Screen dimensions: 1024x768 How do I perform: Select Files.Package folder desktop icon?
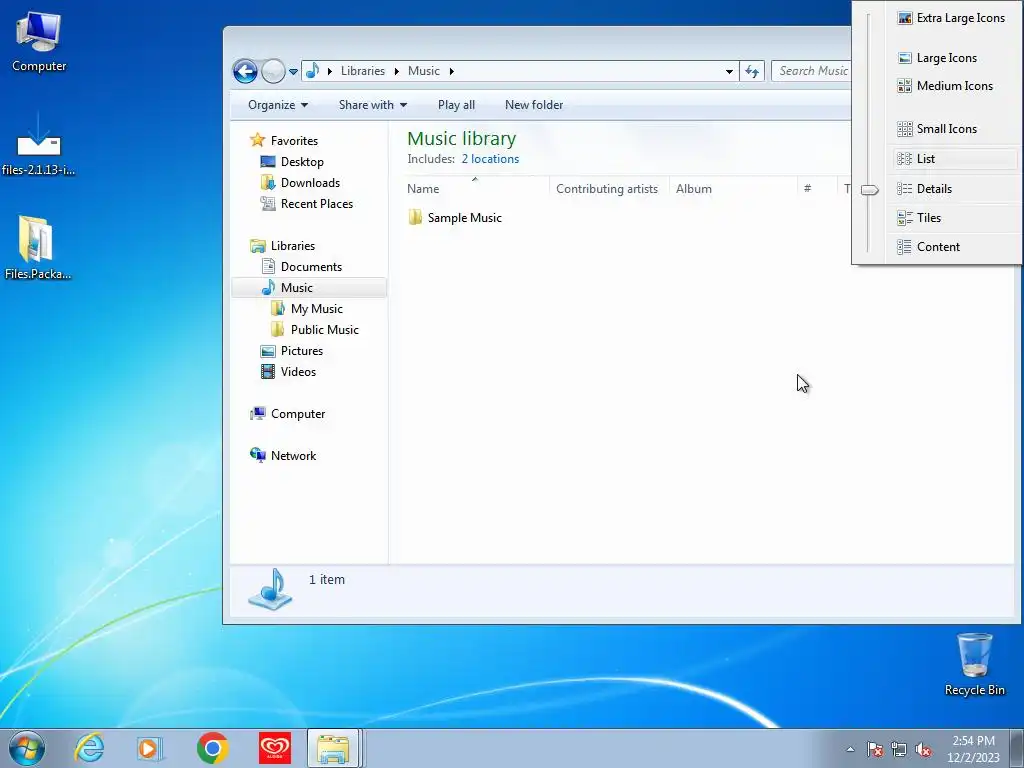[38, 248]
